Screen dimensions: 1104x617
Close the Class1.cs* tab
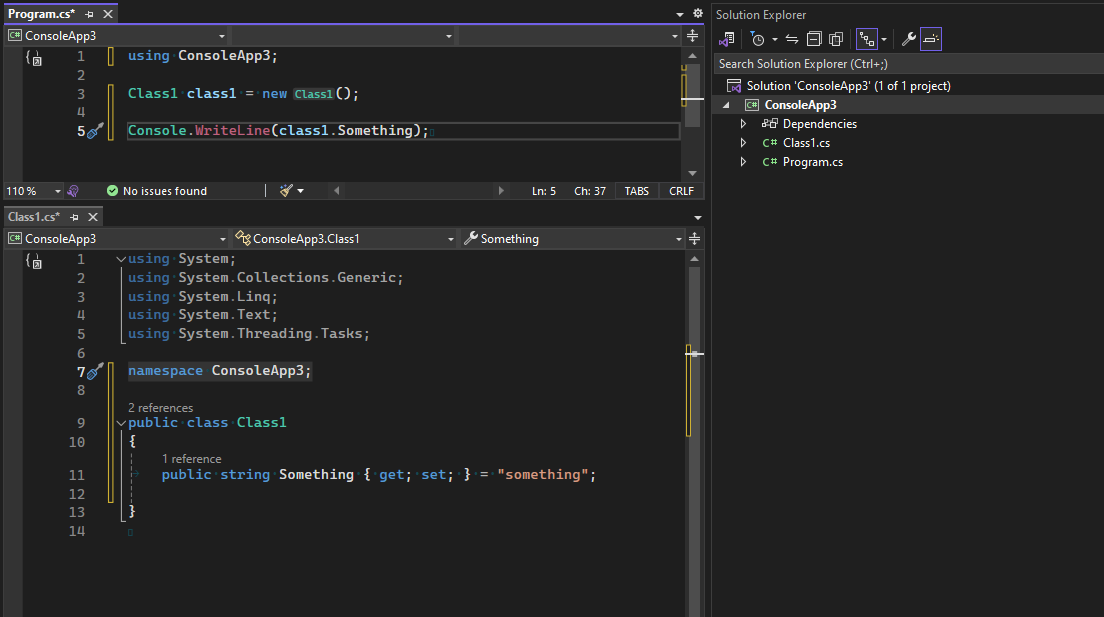point(92,217)
